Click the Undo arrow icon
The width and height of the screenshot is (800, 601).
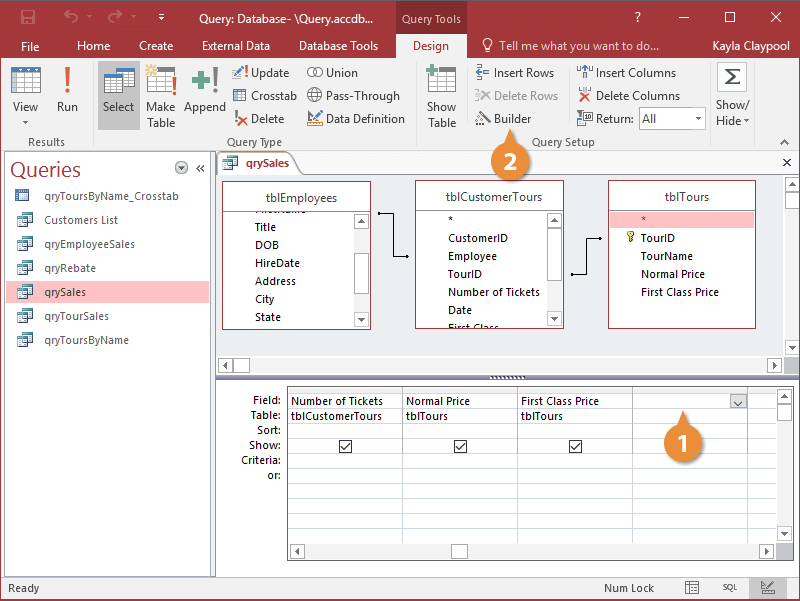pos(71,17)
